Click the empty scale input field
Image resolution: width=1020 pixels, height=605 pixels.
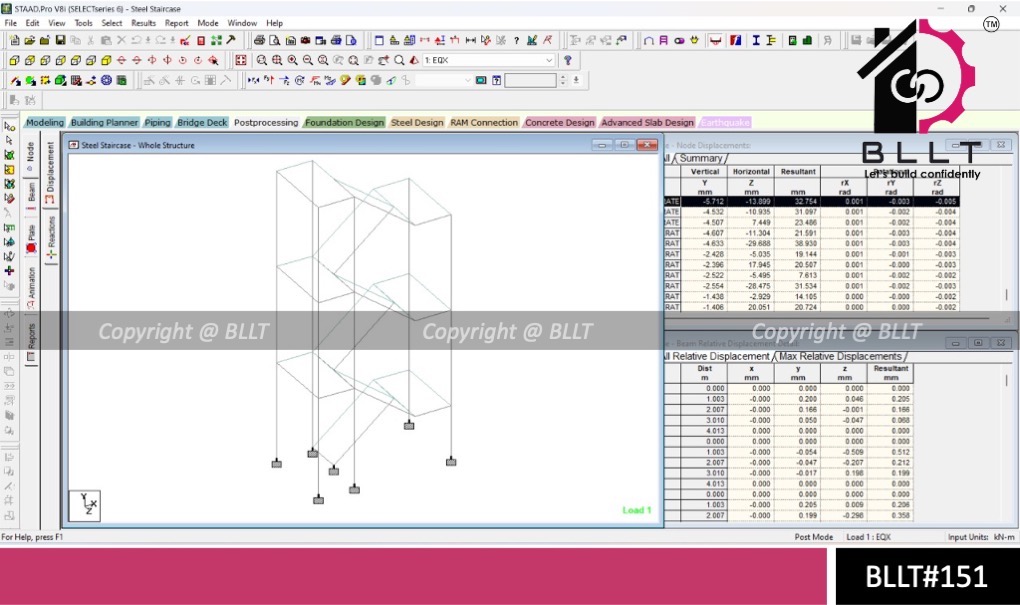point(530,81)
